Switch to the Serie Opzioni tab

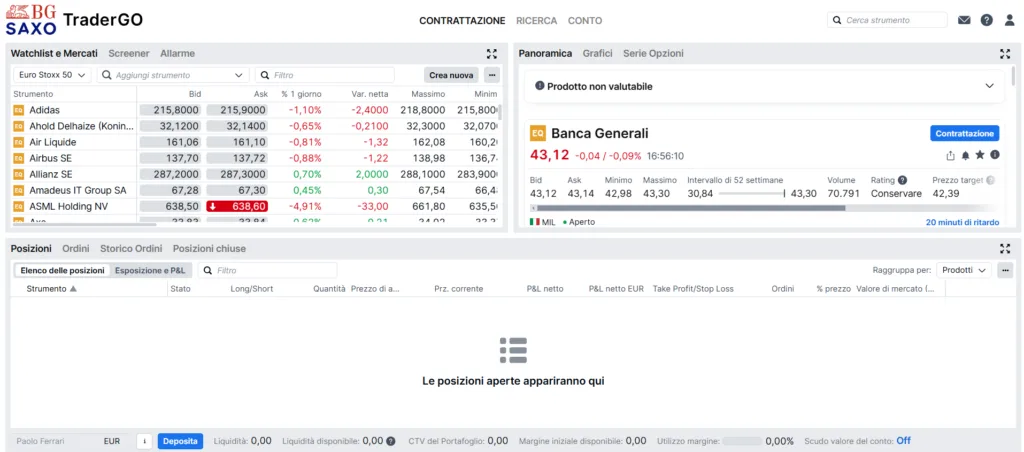(x=653, y=54)
